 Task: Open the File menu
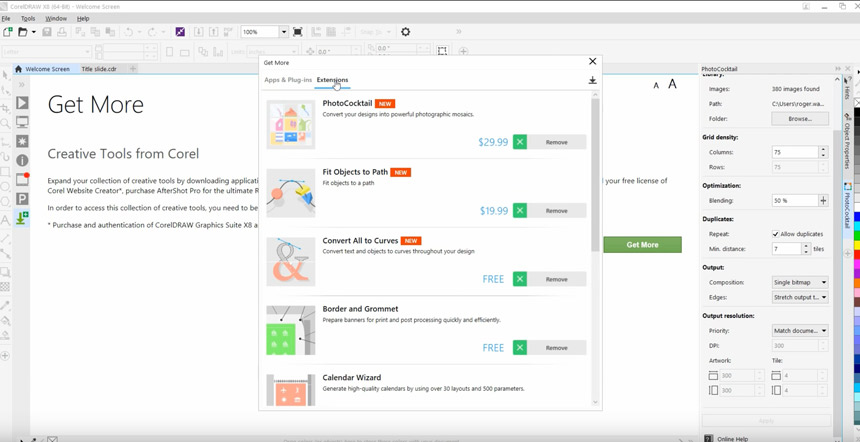point(5,19)
